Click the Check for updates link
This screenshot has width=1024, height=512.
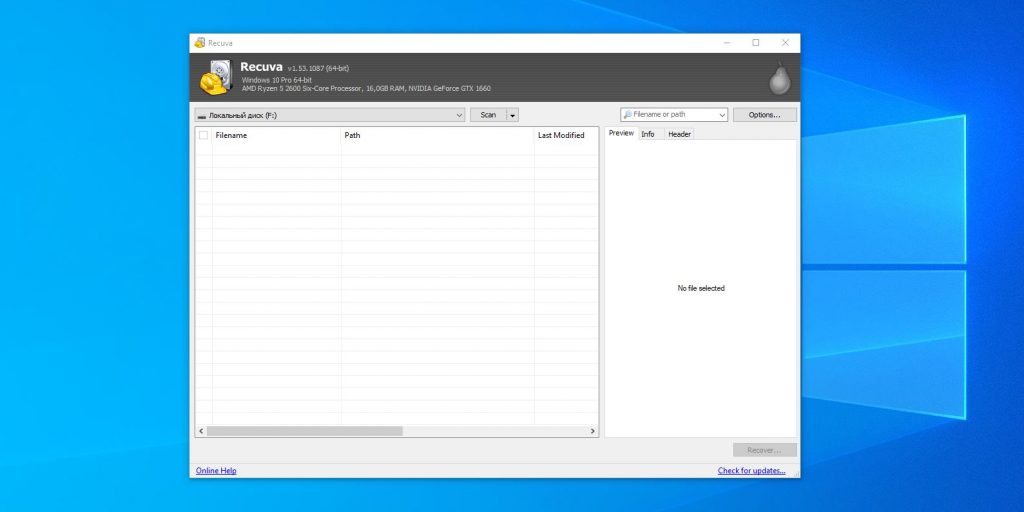click(751, 470)
